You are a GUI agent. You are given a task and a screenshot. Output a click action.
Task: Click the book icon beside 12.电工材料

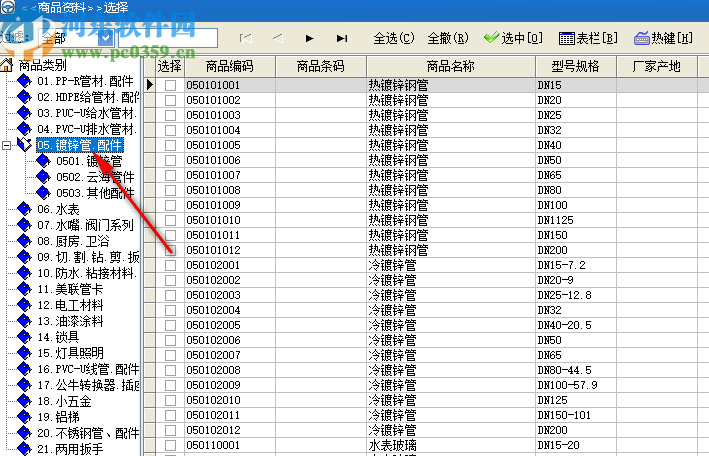tap(25, 305)
